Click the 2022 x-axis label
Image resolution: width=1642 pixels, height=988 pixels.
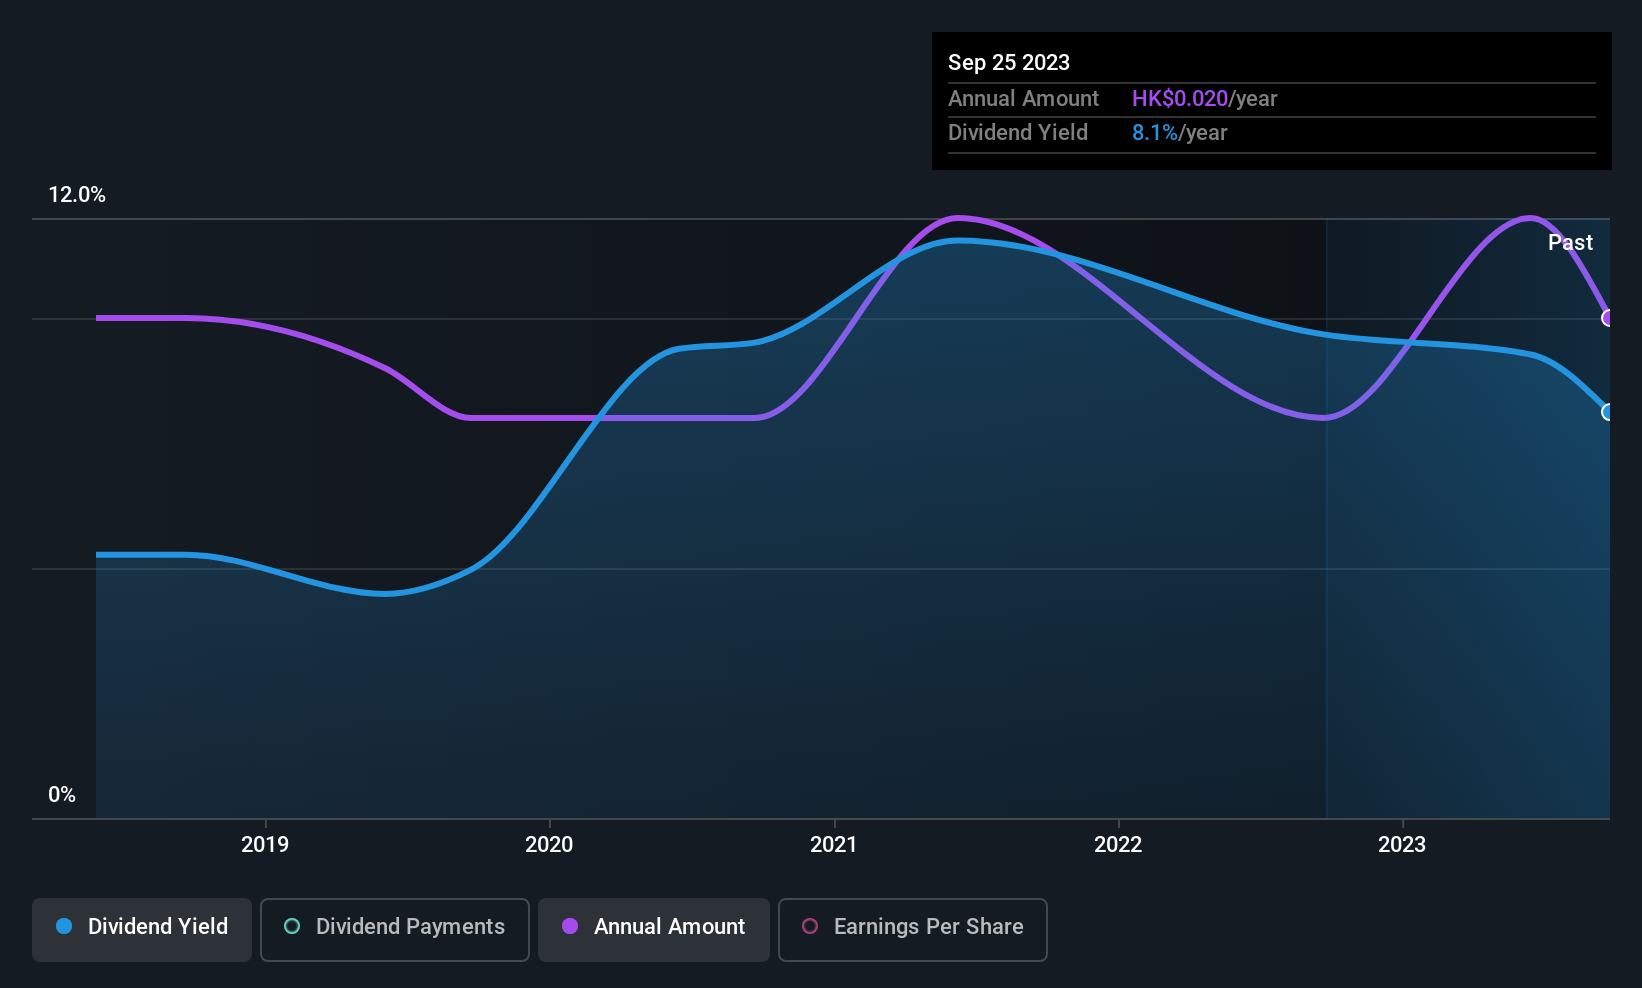point(1118,844)
